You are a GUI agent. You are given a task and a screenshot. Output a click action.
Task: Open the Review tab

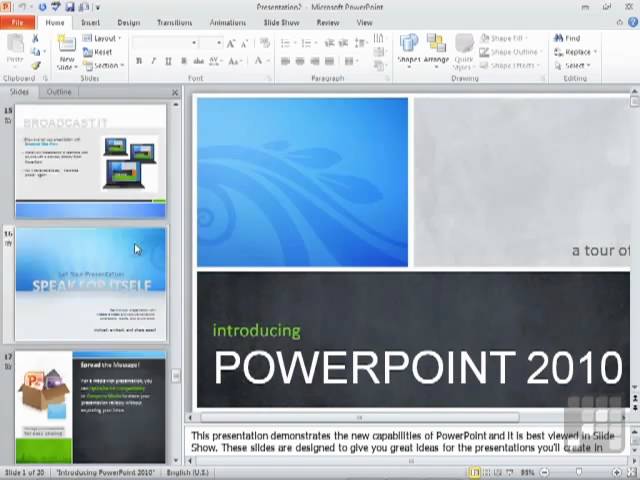click(328, 22)
